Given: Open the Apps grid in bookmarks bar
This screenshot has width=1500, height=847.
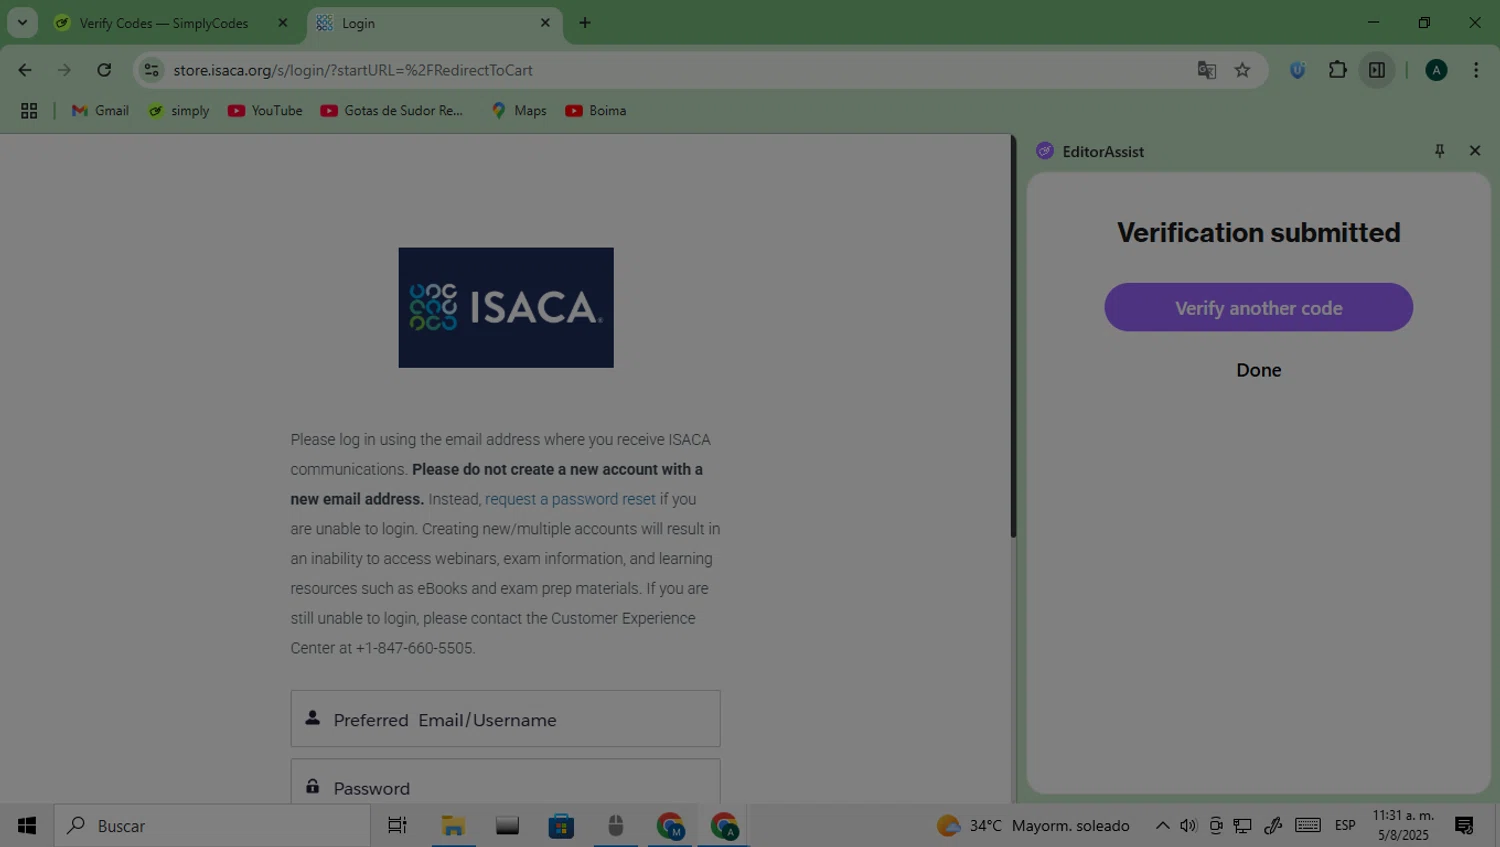Looking at the screenshot, I should (x=29, y=111).
